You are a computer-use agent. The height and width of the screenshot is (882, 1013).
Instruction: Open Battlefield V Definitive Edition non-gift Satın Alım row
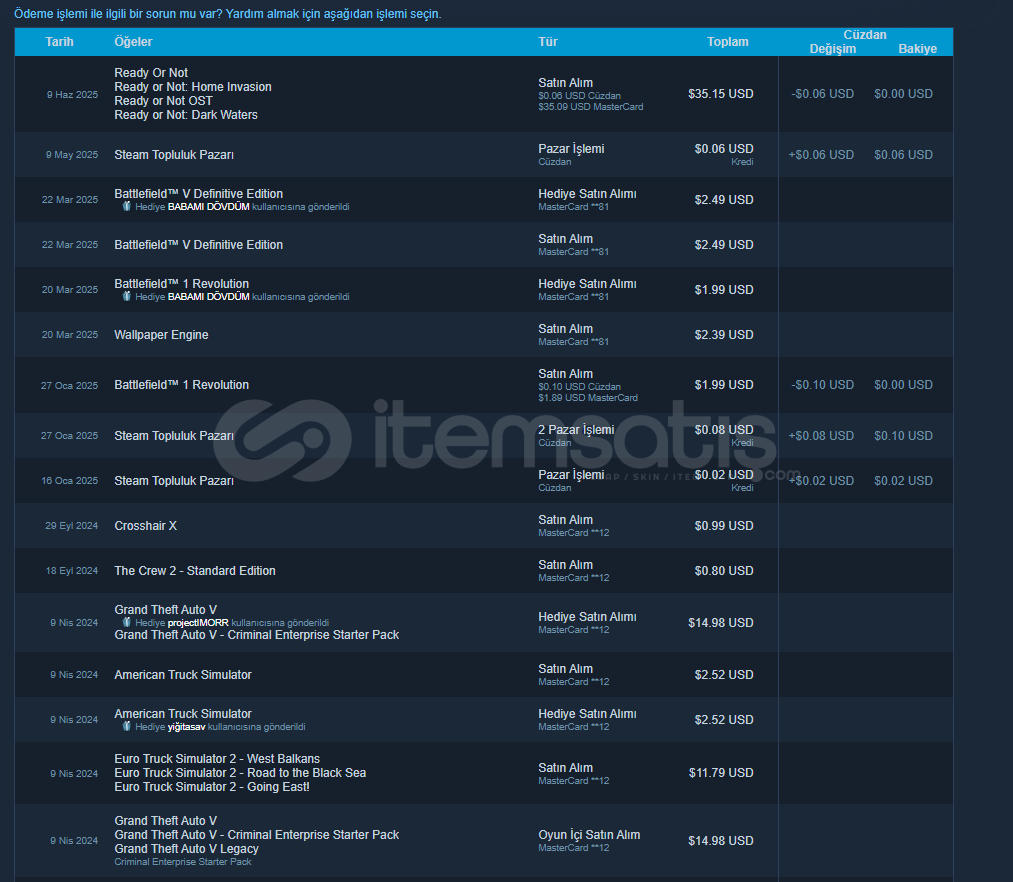(x=483, y=245)
